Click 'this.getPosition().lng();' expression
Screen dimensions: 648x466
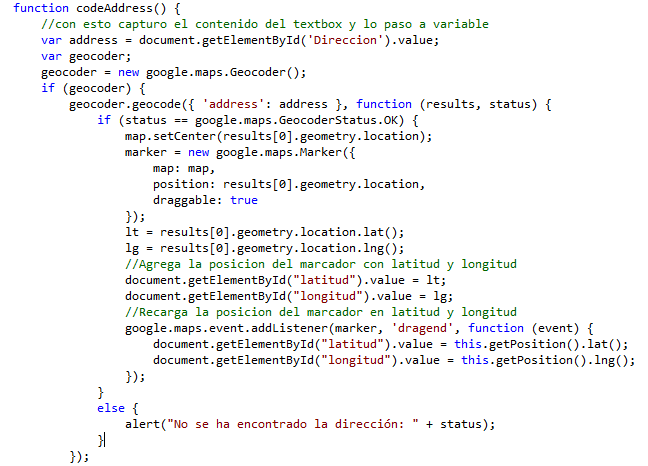(548, 361)
